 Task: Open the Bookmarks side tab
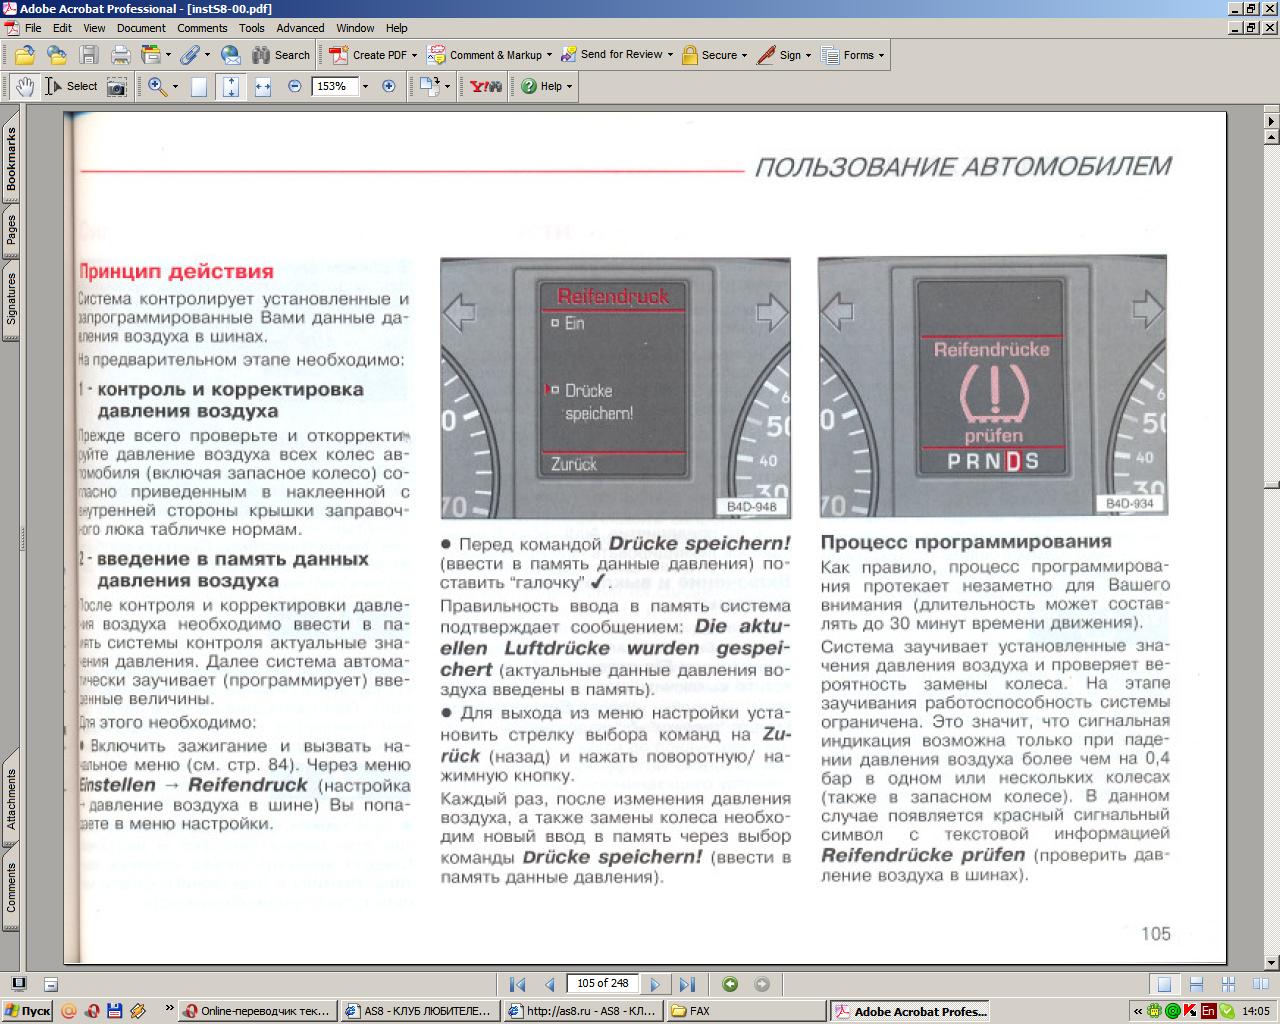11,158
